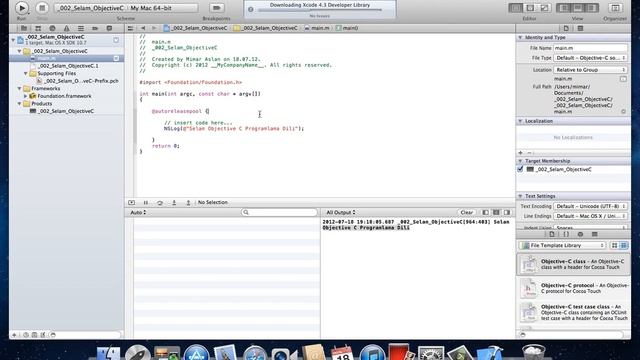
Task: Show the Project navigator folder icon
Action: (24, 28)
